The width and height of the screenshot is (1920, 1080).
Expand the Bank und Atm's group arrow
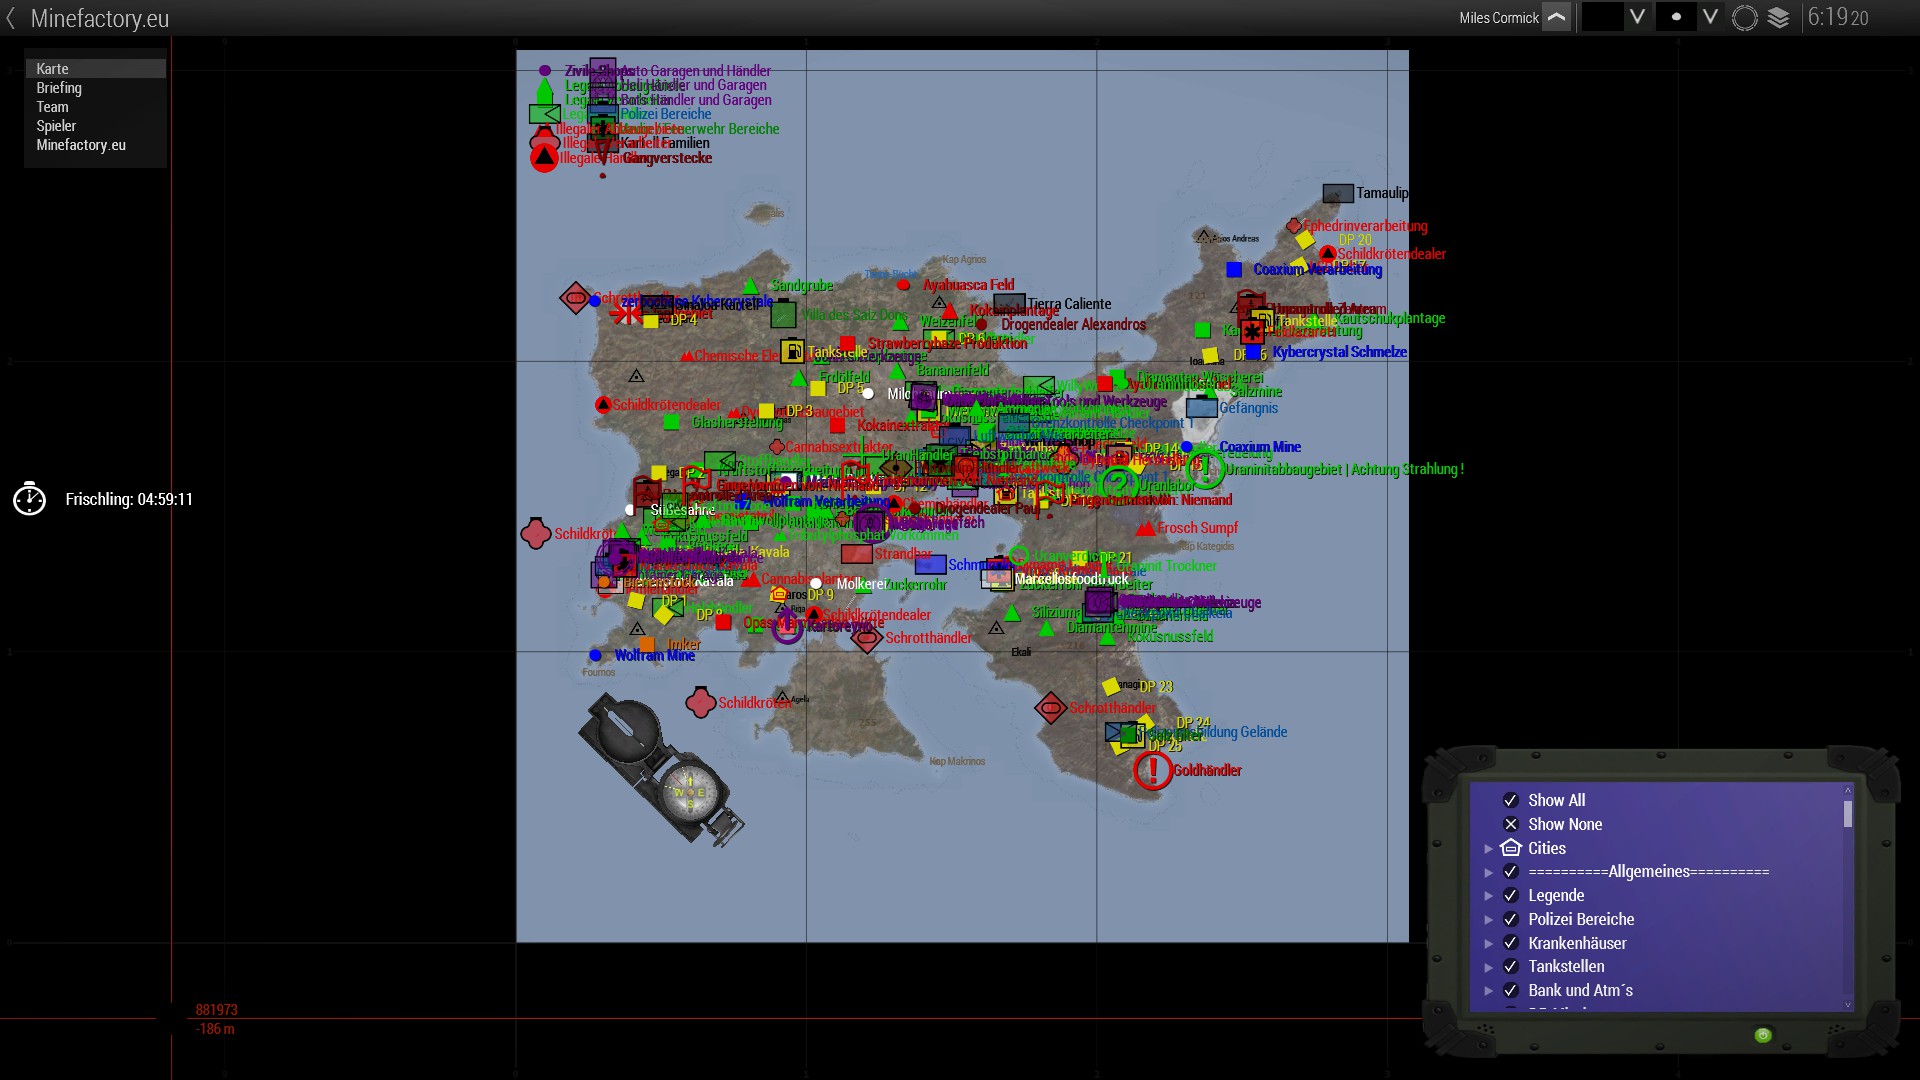(1488, 990)
